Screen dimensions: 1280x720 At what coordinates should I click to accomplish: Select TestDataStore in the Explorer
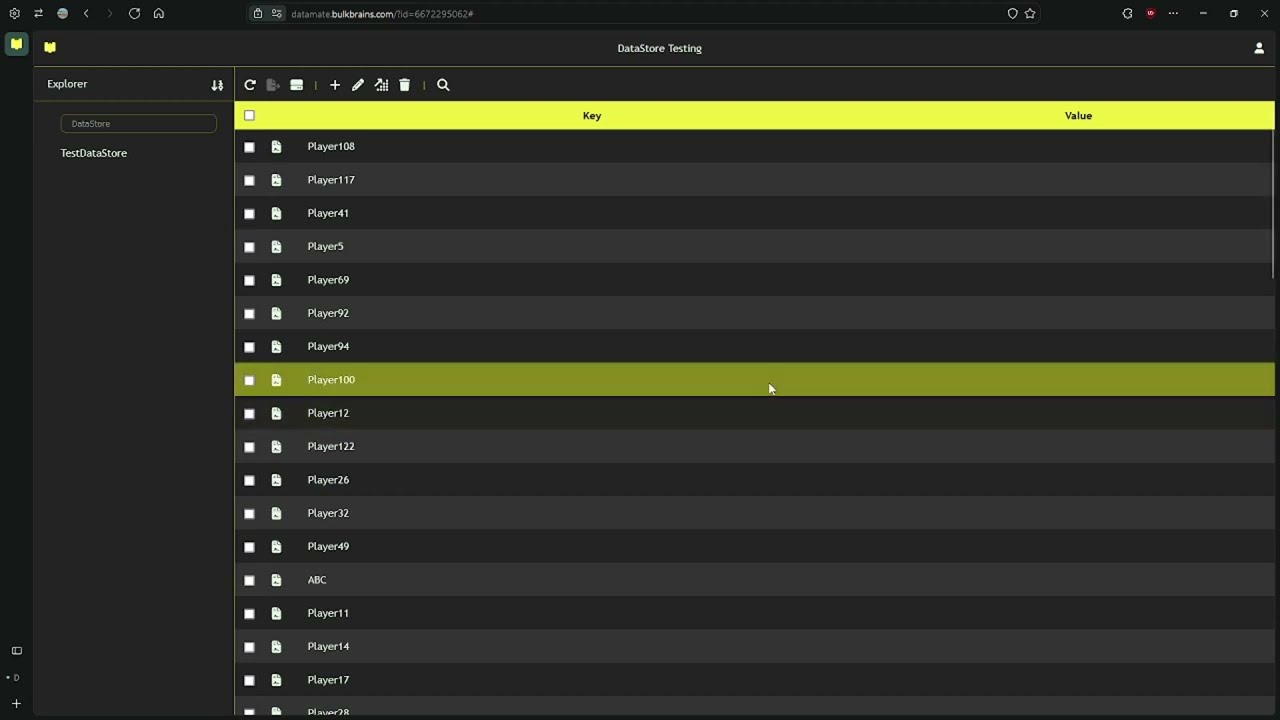(93, 153)
